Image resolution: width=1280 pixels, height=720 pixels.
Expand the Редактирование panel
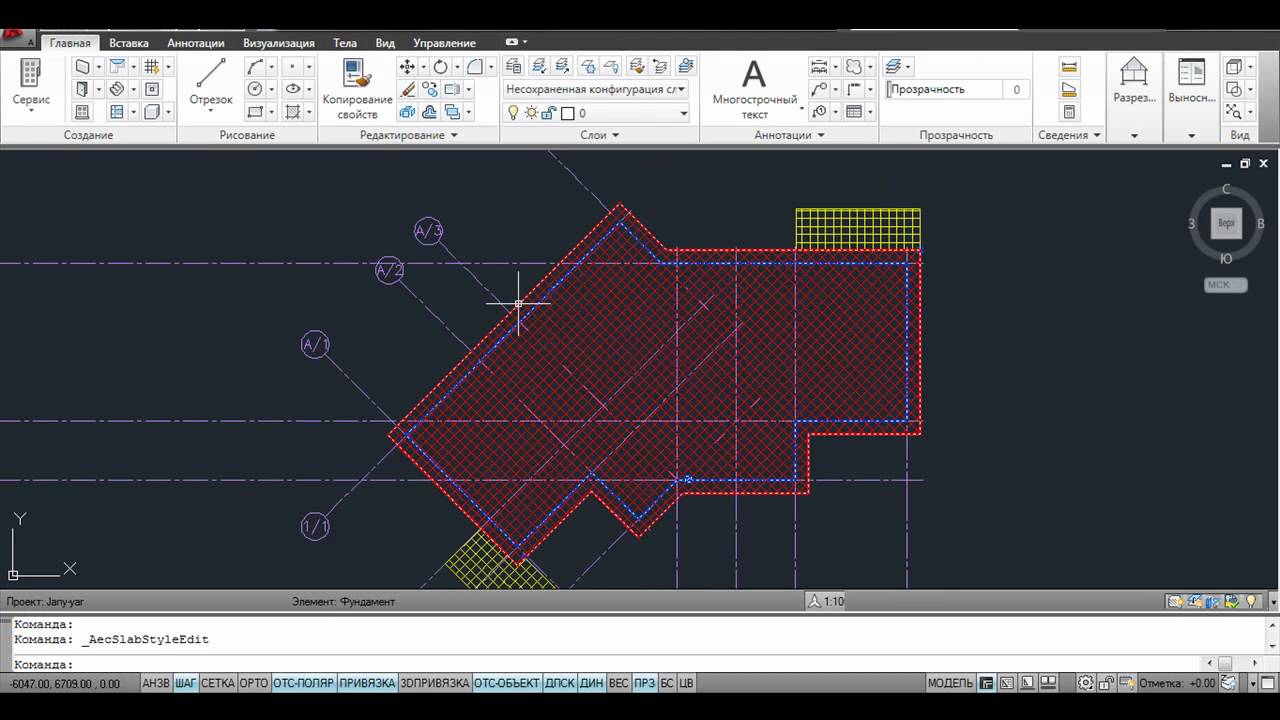coord(409,135)
